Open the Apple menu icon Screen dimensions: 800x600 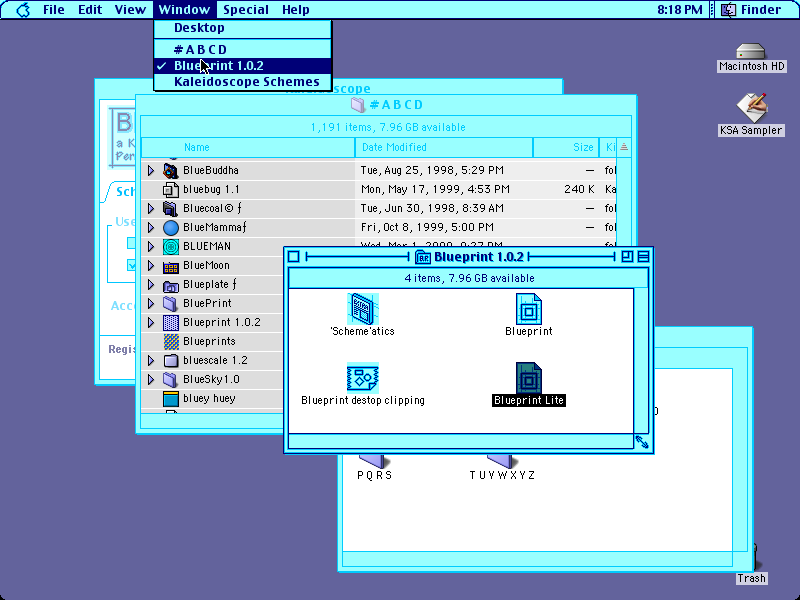(x=23, y=10)
